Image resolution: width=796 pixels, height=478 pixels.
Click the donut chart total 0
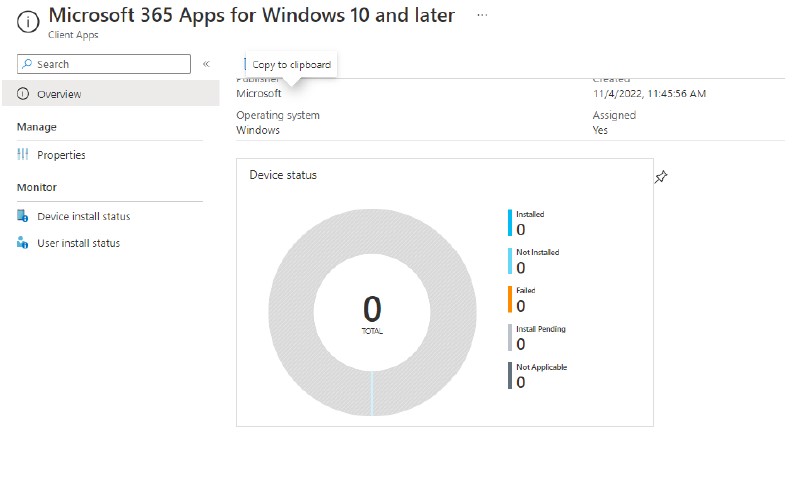pos(372,309)
